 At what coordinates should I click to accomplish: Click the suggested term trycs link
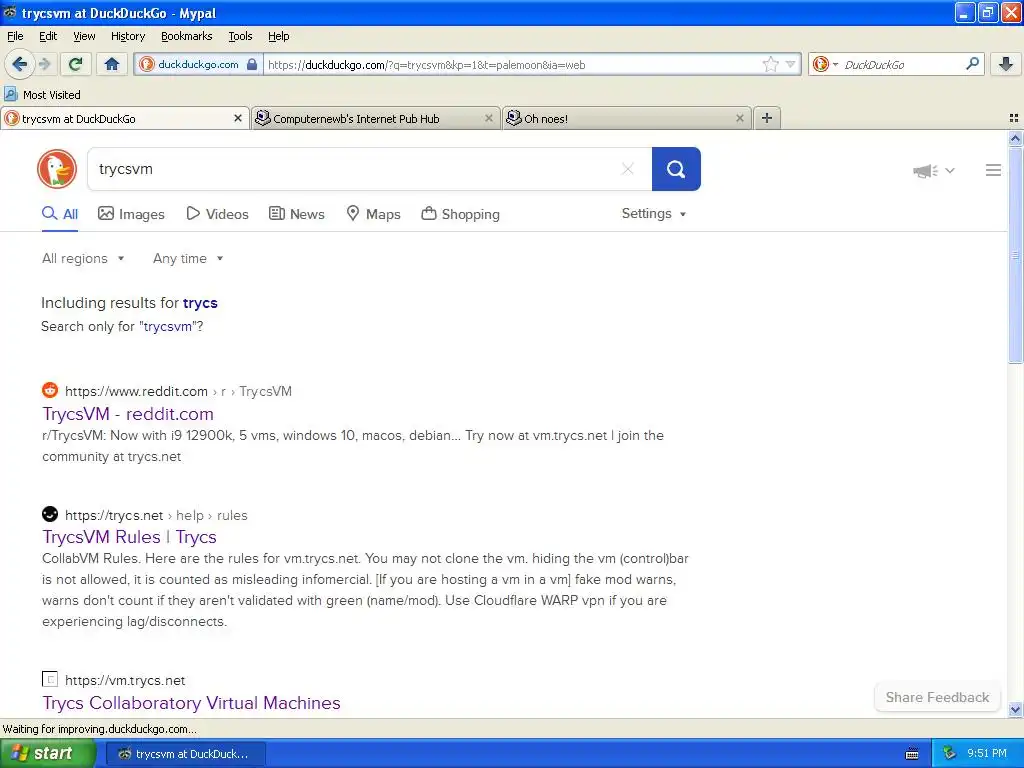click(200, 303)
